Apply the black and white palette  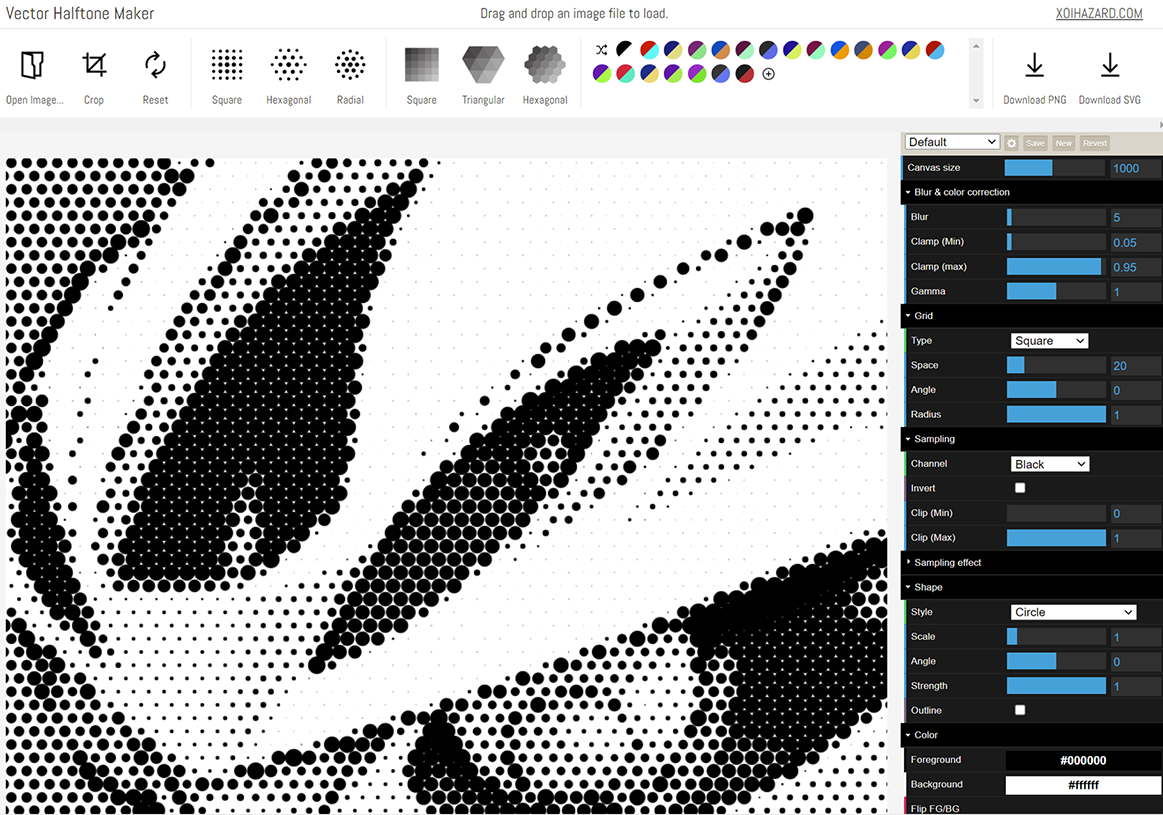pyautogui.click(x=625, y=50)
